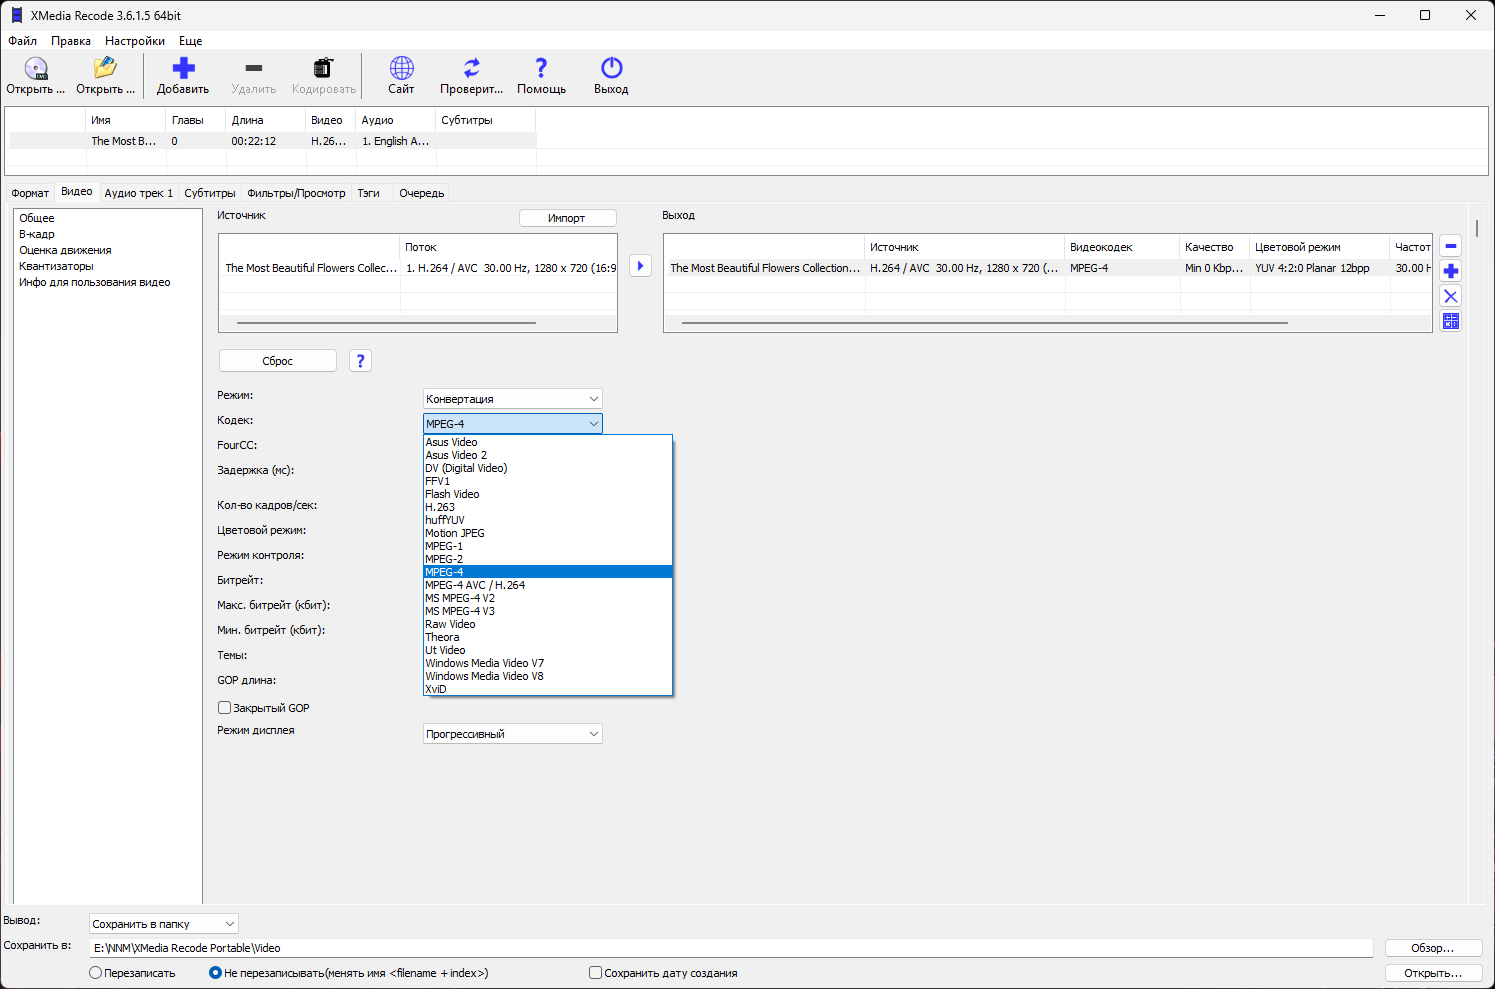
Task: Click the Выход power icon
Action: [611, 68]
